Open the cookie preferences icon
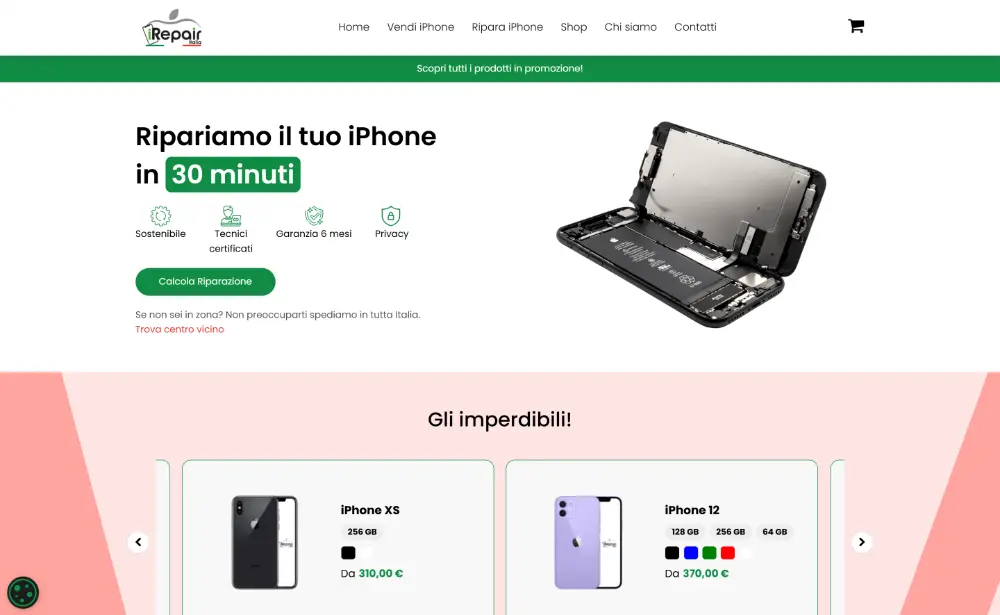 [x=23, y=593]
